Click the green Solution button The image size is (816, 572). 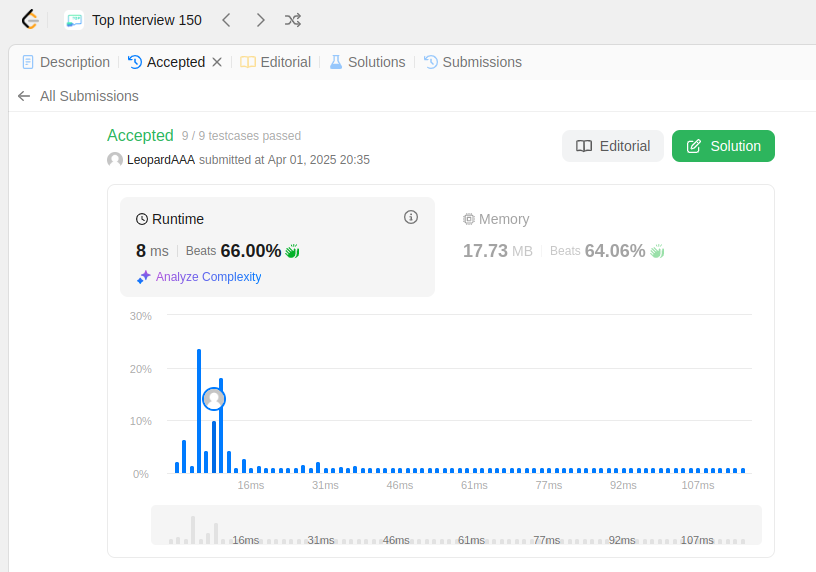coord(723,146)
